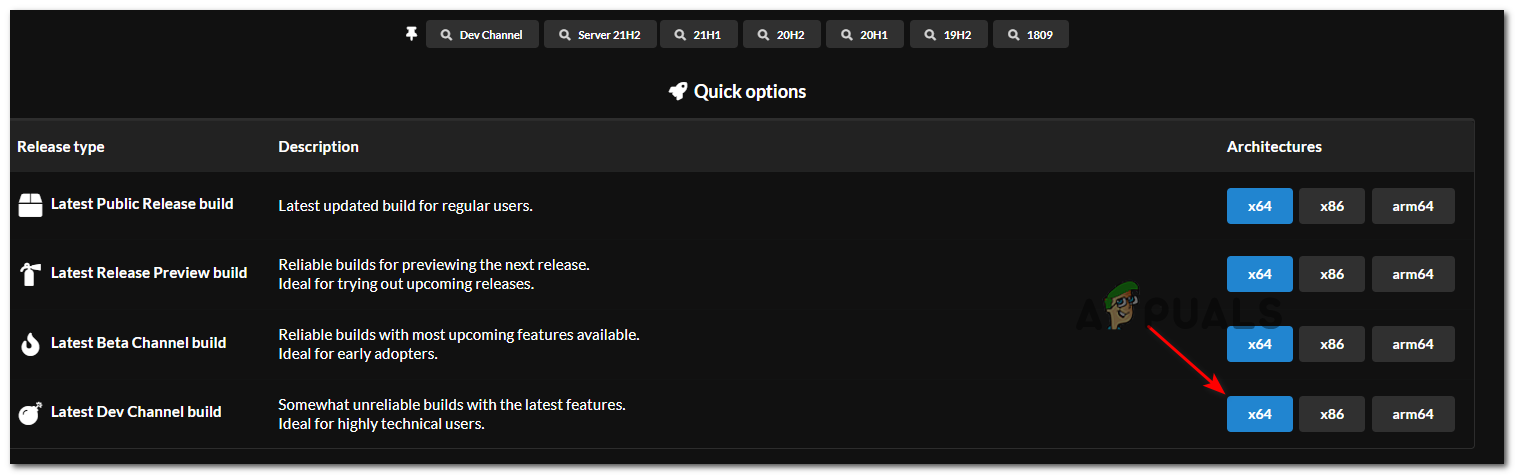Click the flame icon for Beta Channel build
This screenshot has height=475, width=1515.
[x=31, y=344]
